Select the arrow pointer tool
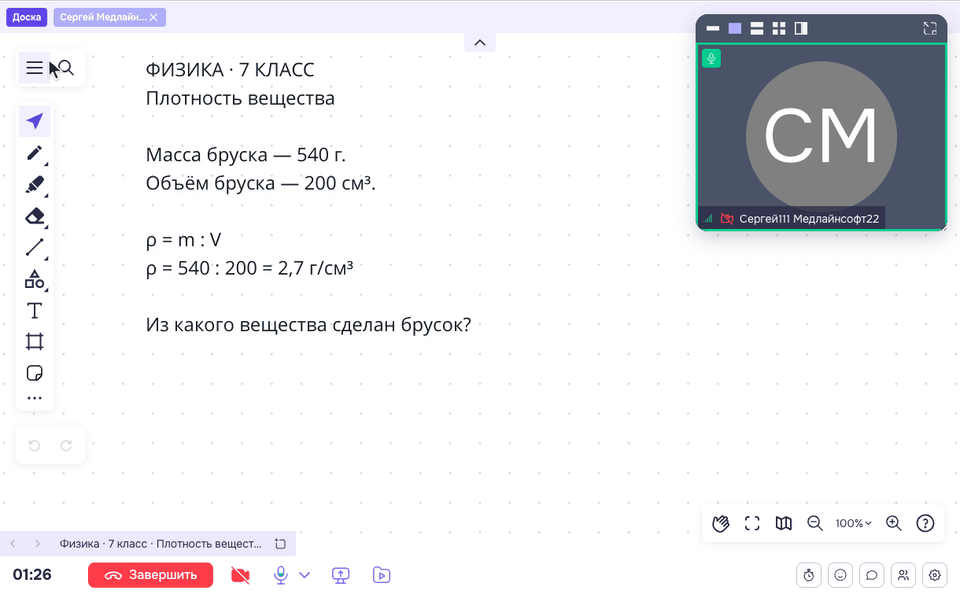 tap(35, 121)
